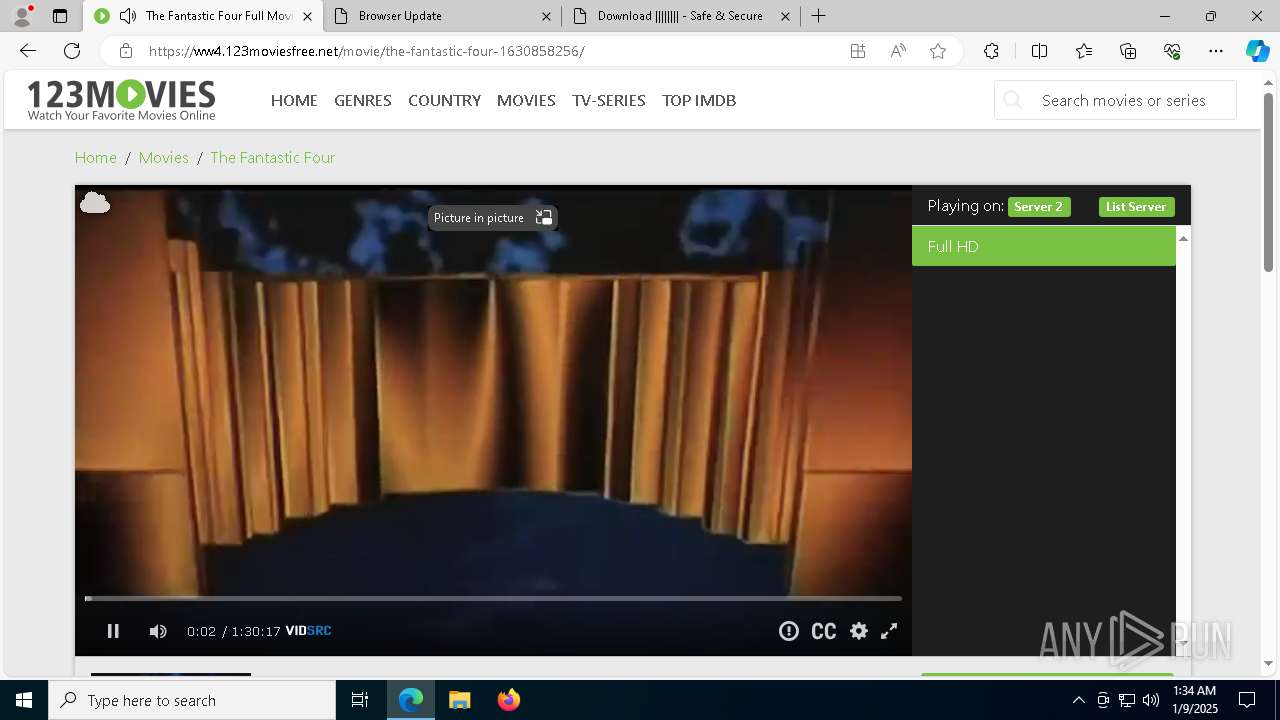
Task: Open taskbar clock showing 1:34 AM
Action: point(1195,700)
